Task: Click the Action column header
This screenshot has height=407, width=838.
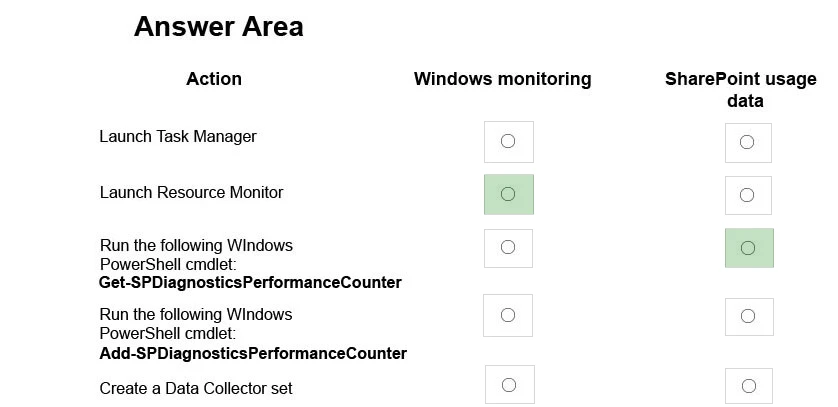Action: point(214,79)
